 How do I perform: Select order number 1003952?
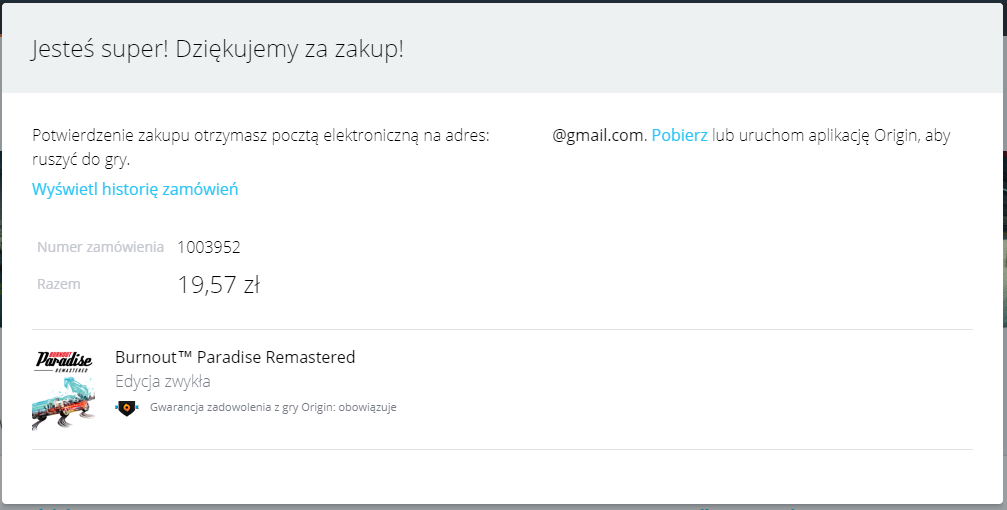click(209, 247)
